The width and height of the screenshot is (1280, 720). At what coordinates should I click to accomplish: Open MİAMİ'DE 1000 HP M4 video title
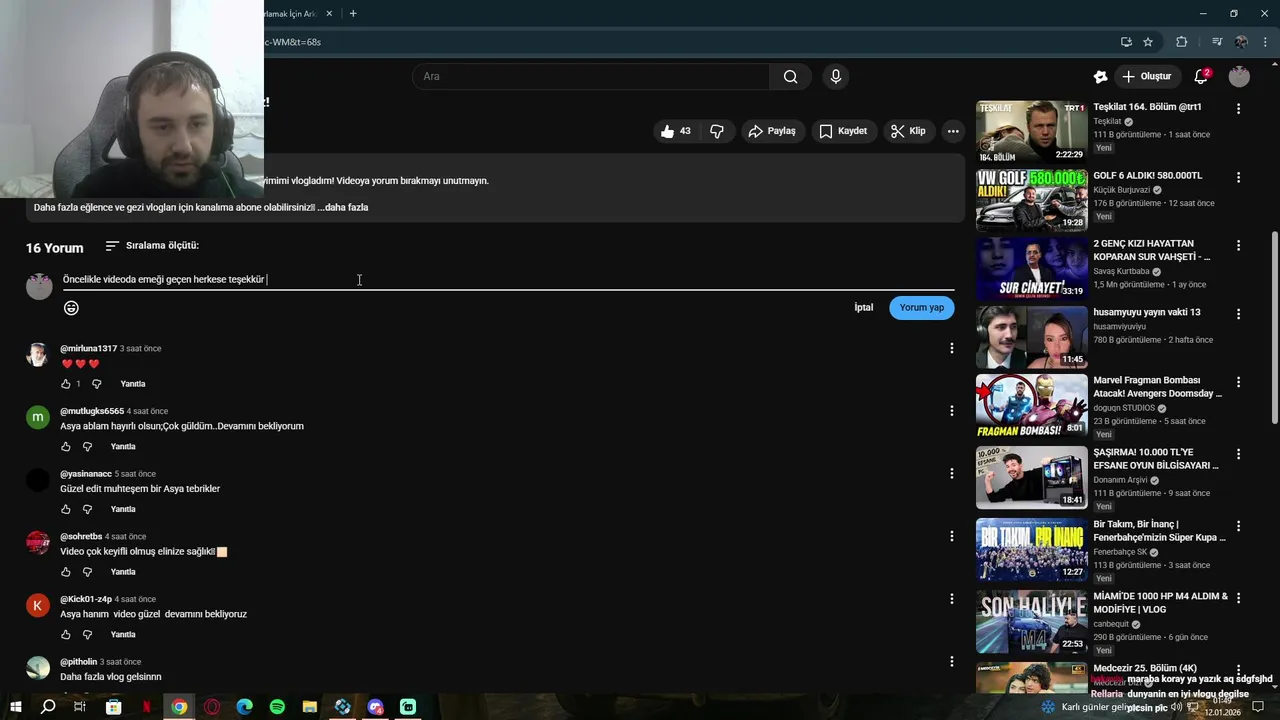click(1160, 603)
